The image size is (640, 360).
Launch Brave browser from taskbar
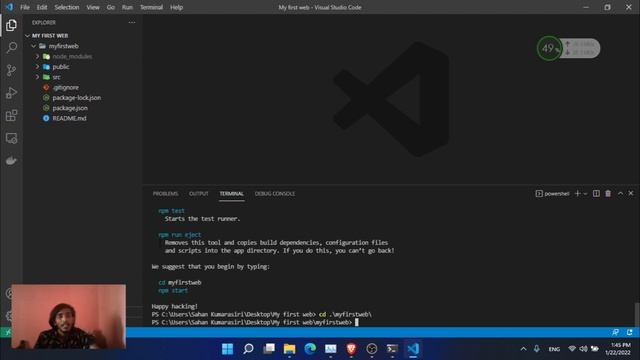coord(351,349)
